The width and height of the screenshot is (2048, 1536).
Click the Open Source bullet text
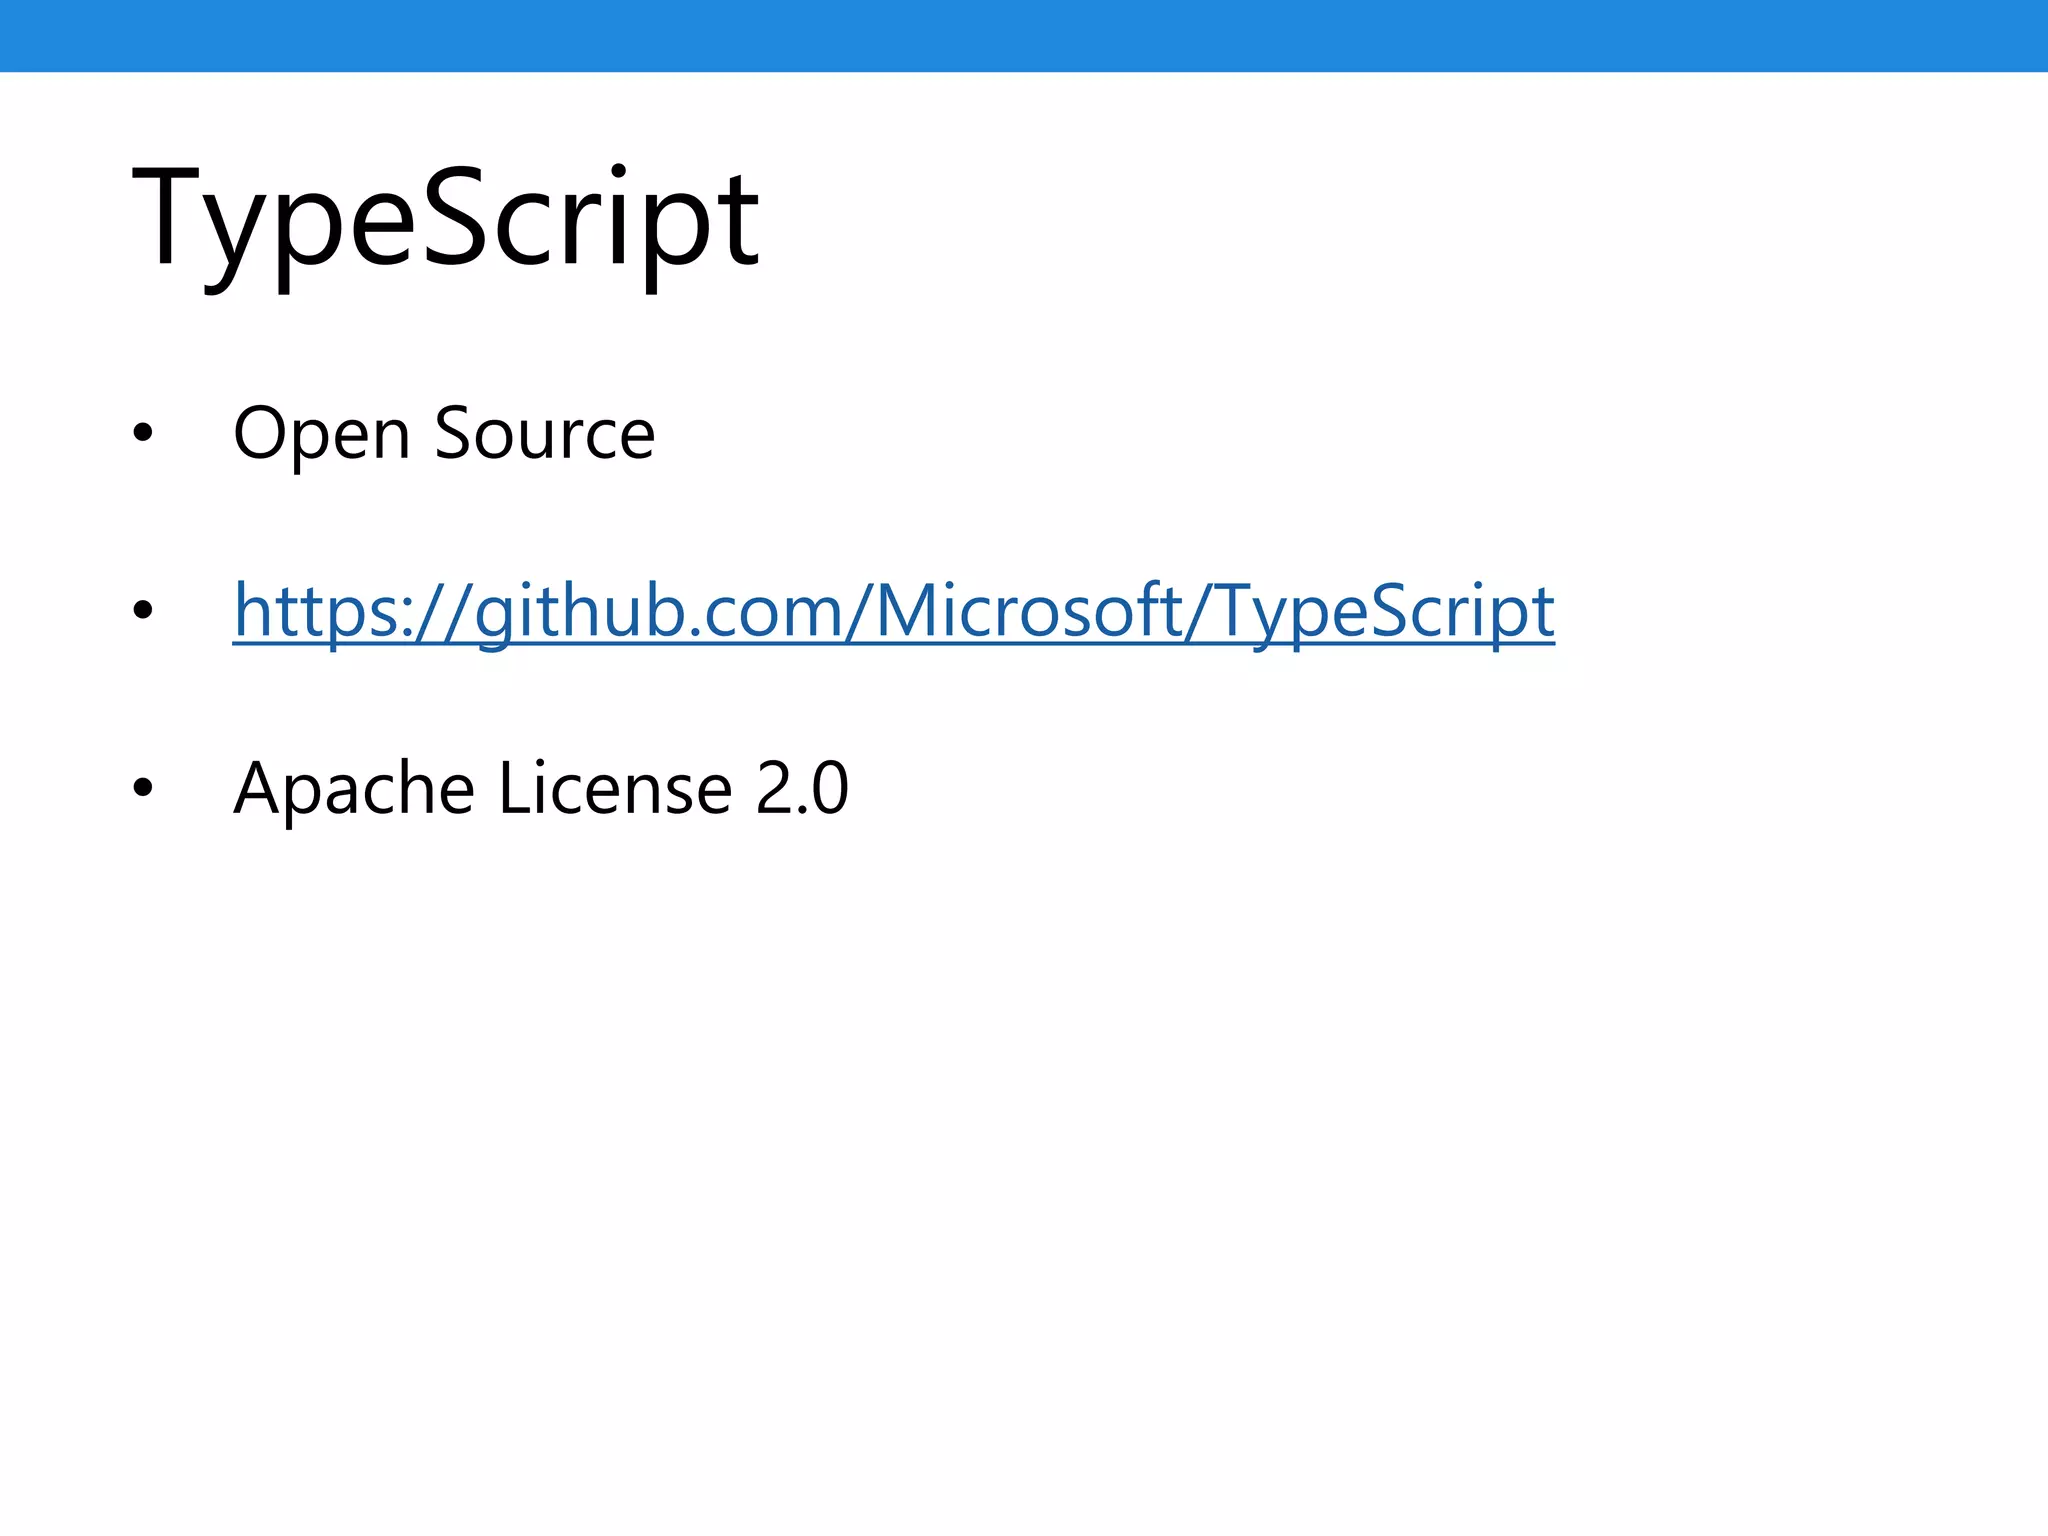444,433
